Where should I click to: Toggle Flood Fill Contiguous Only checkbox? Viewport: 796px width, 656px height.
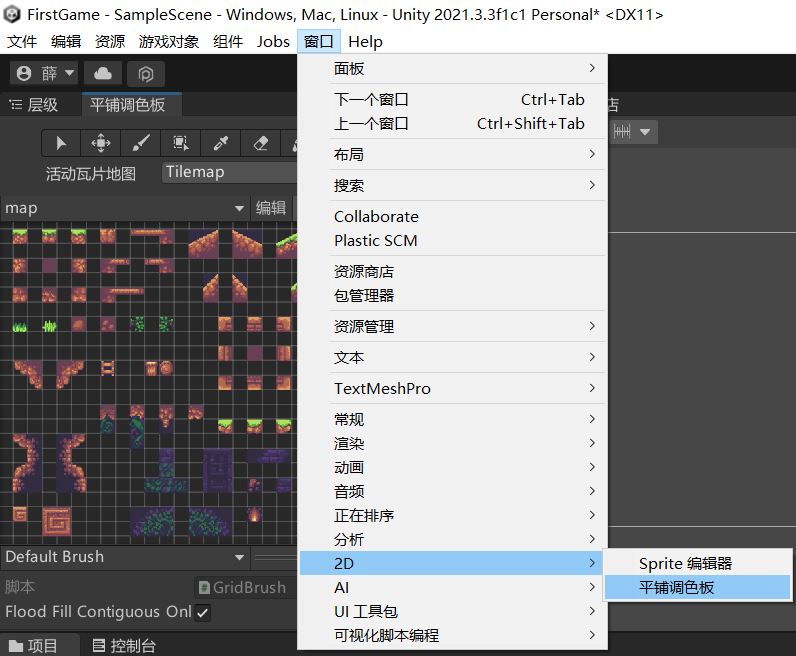tap(202, 612)
